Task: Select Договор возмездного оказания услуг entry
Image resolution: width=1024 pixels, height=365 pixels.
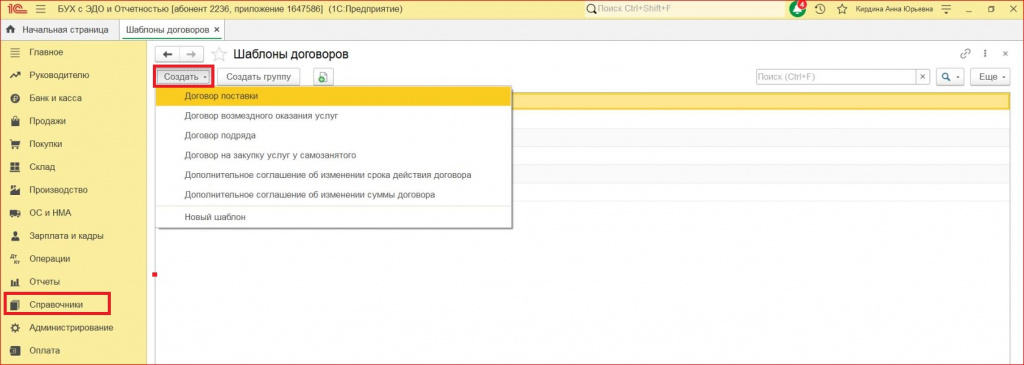Action: click(333, 116)
